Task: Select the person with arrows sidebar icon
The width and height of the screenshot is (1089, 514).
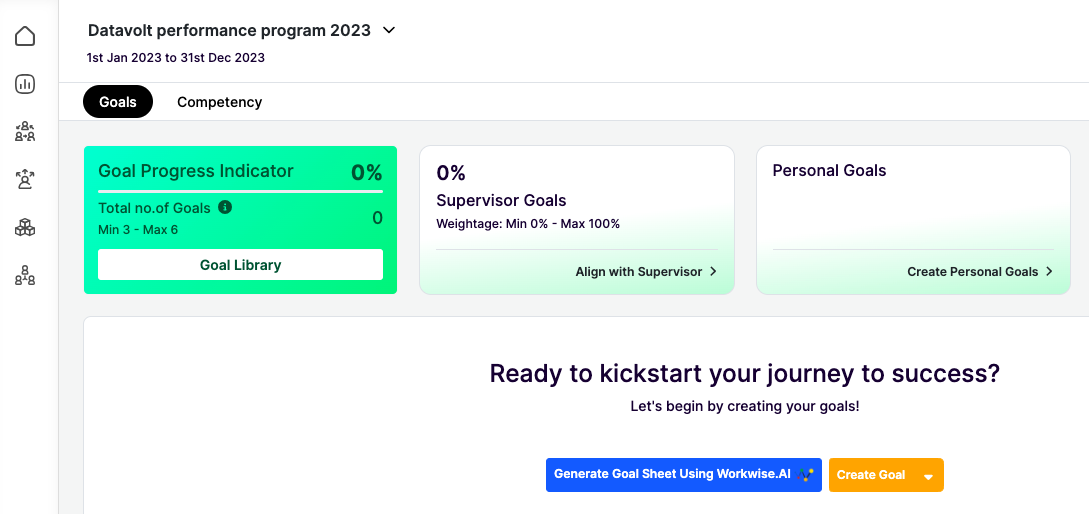Action: [25, 179]
